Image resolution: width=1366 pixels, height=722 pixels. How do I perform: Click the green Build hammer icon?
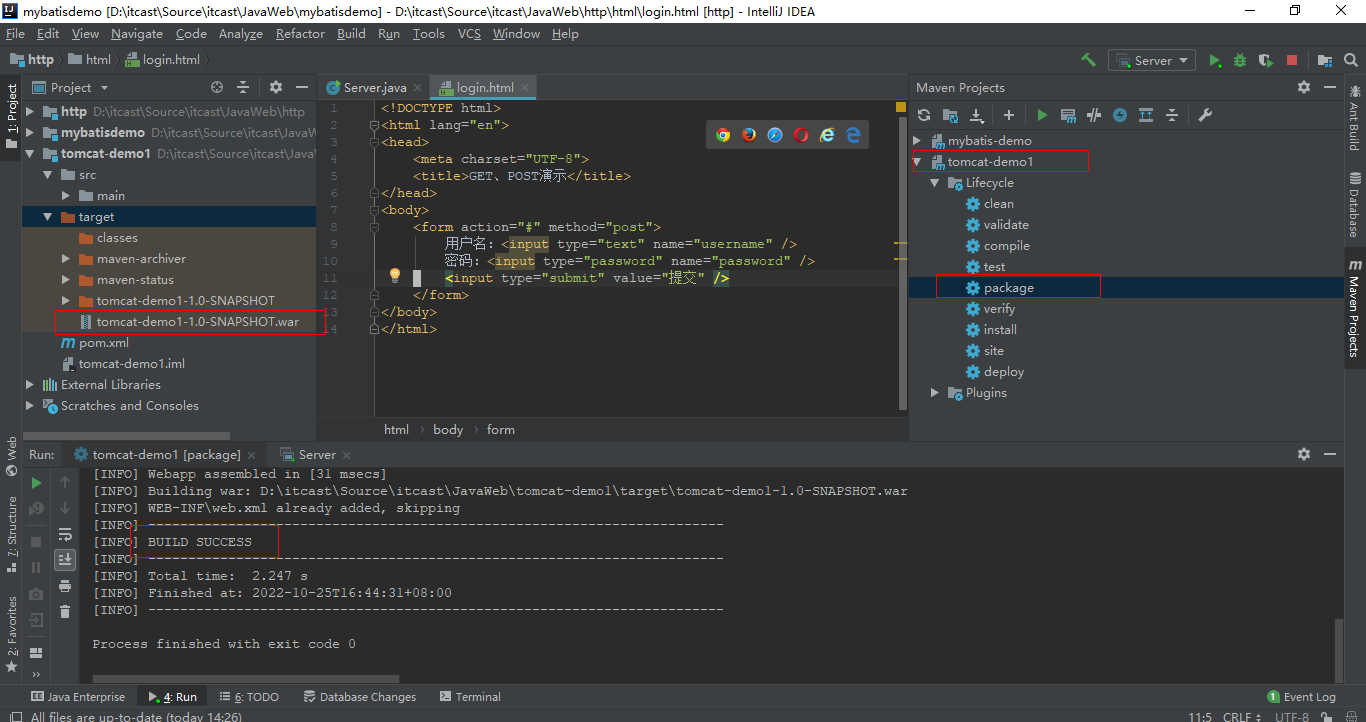coord(1088,60)
